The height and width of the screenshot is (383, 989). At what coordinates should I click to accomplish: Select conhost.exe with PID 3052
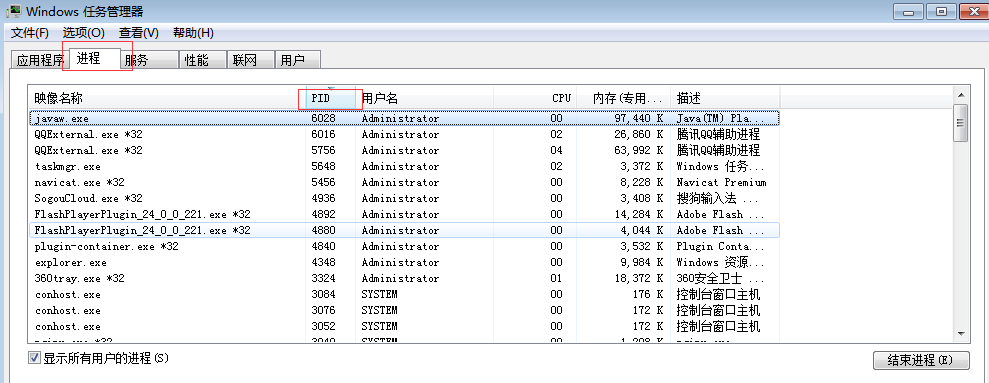click(x=404, y=327)
